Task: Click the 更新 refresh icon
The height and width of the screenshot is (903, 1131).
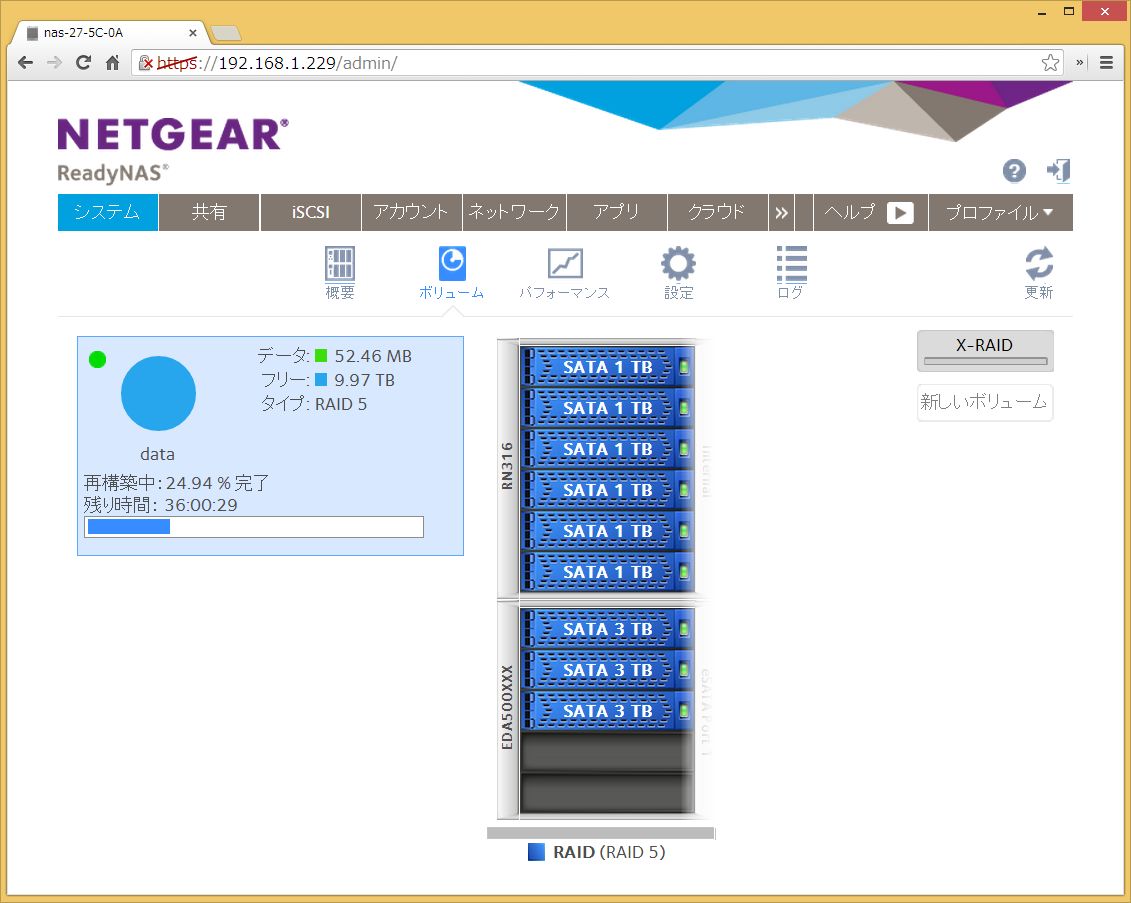Action: coord(1039,265)
